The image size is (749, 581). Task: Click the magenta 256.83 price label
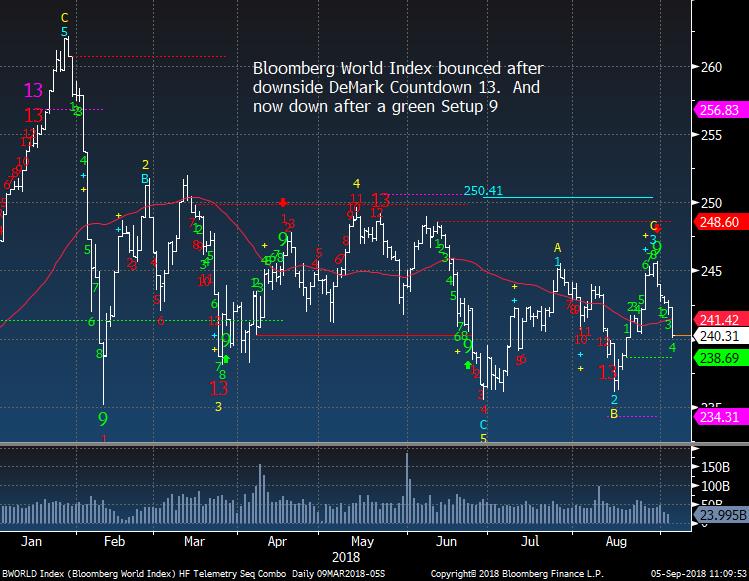(x=720, y=110)
